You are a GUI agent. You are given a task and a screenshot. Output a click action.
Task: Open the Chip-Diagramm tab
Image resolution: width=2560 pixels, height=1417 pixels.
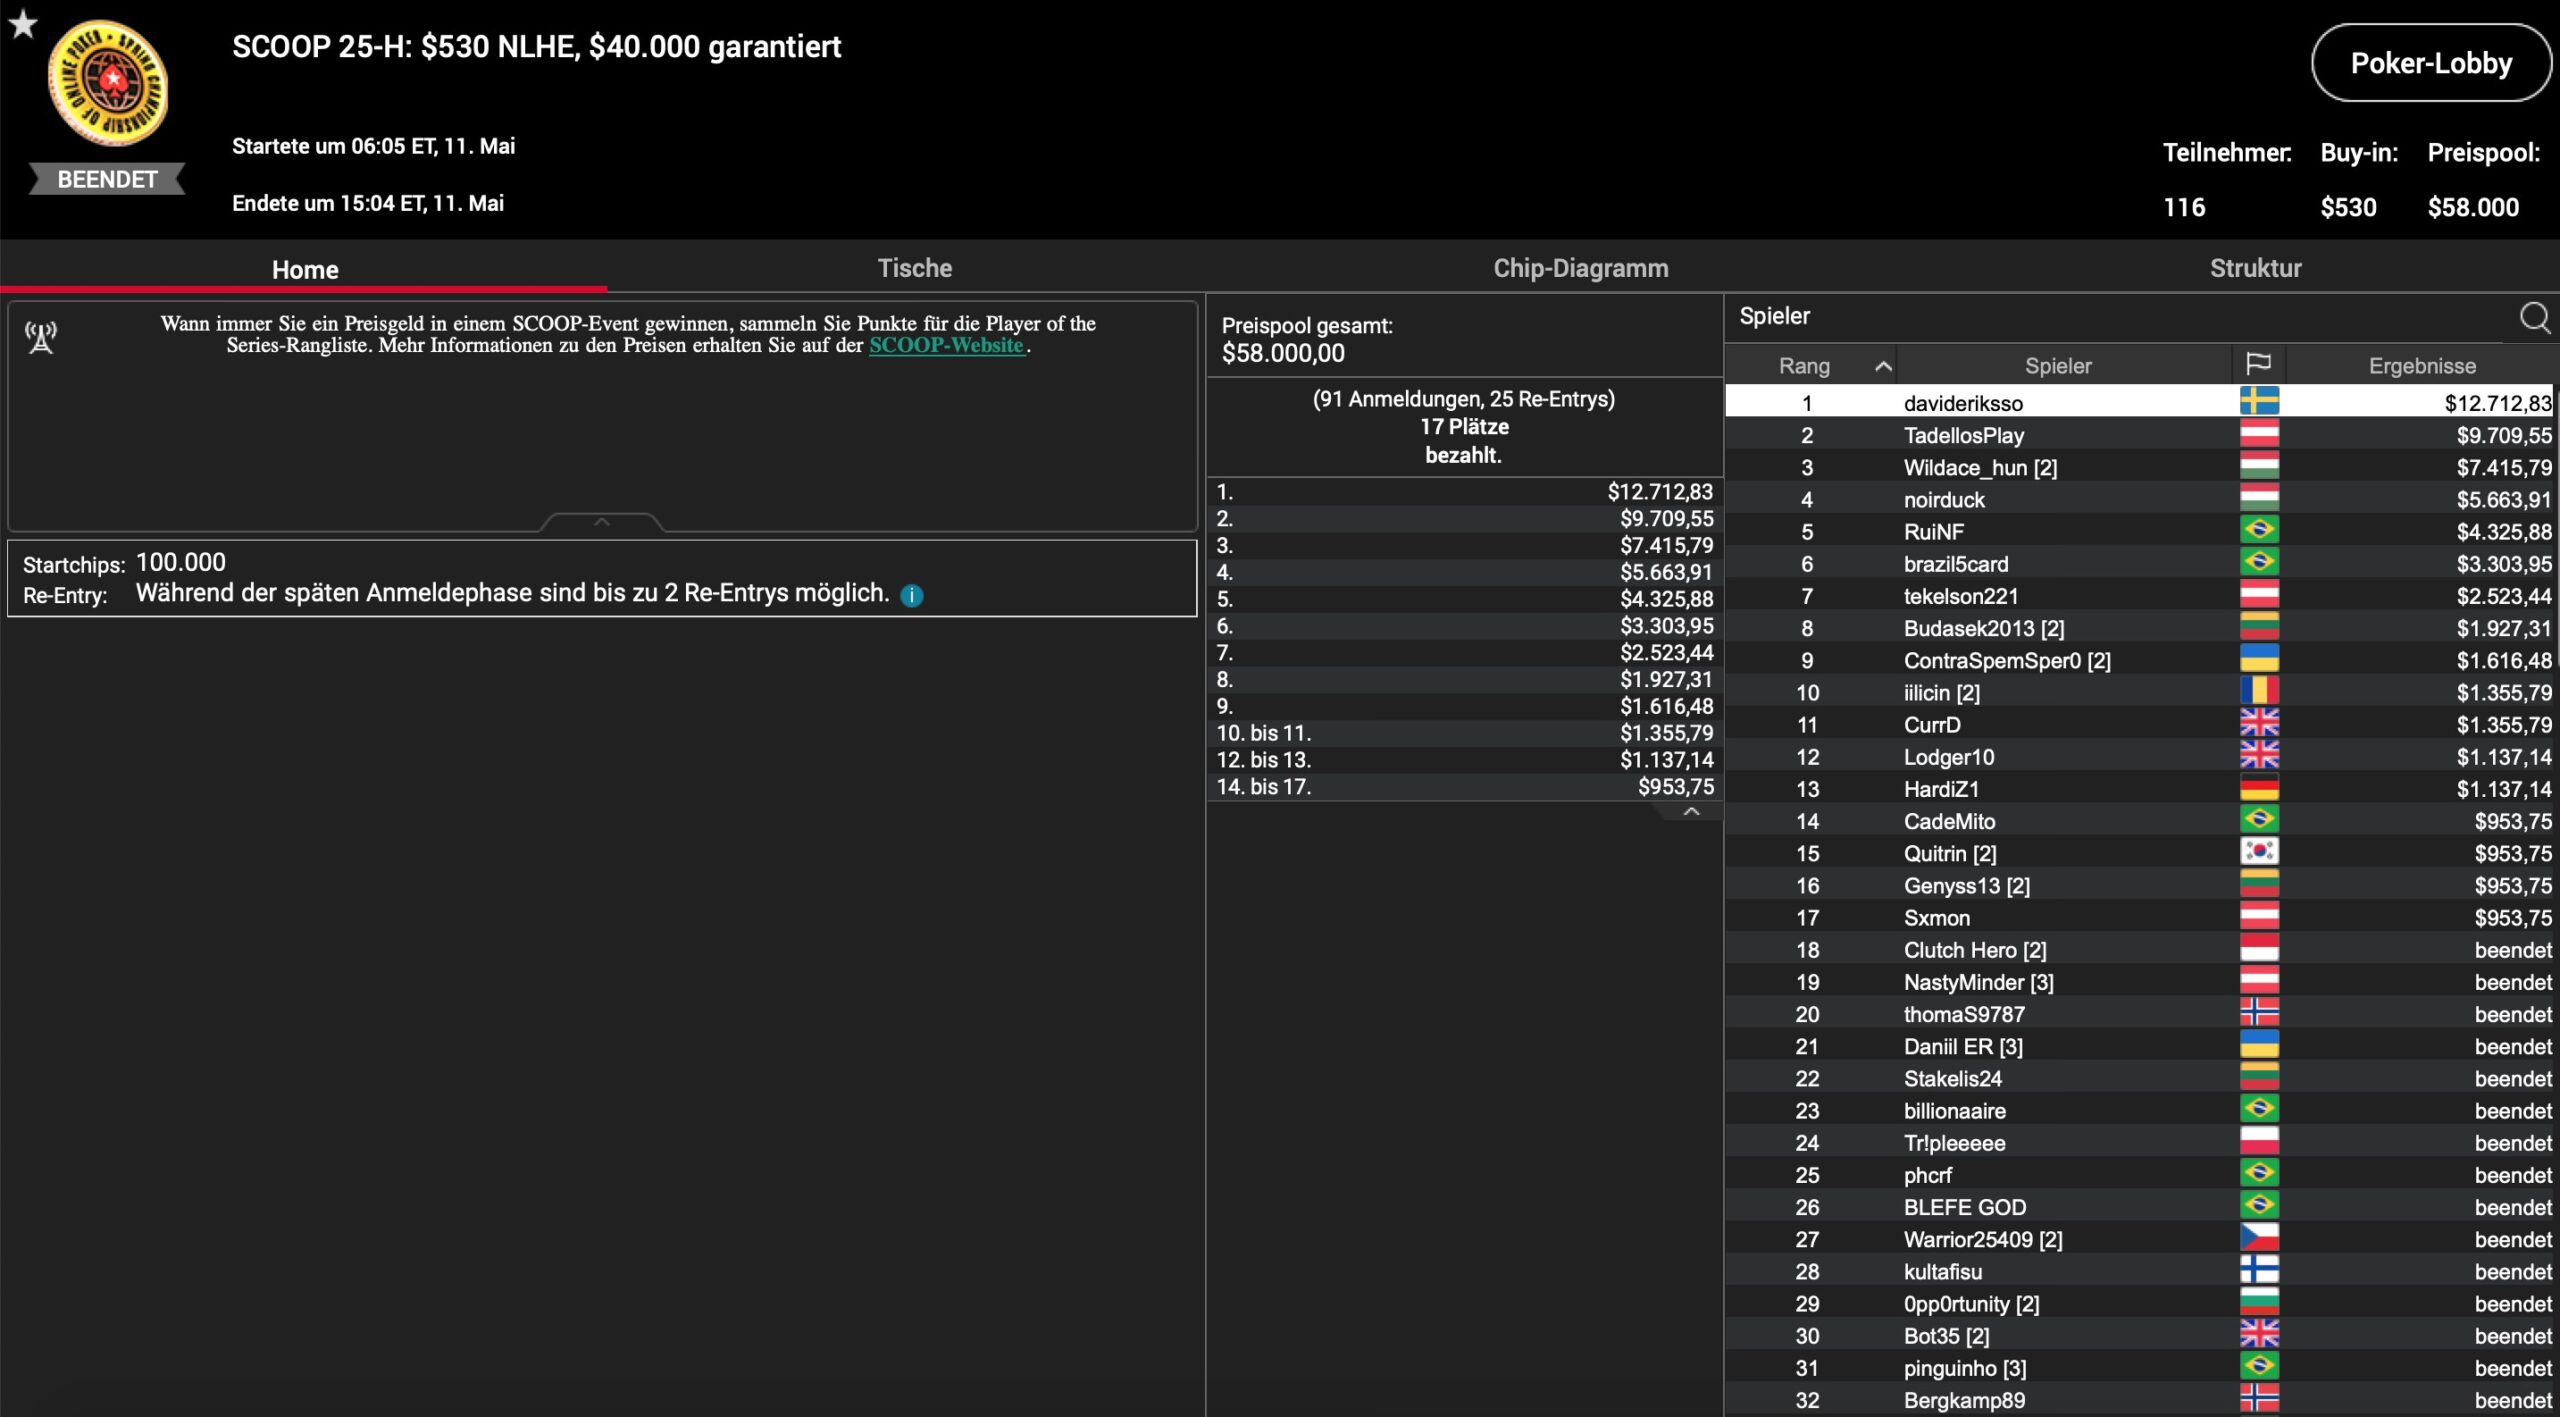pyautogui.click(x=1580, y=268)
